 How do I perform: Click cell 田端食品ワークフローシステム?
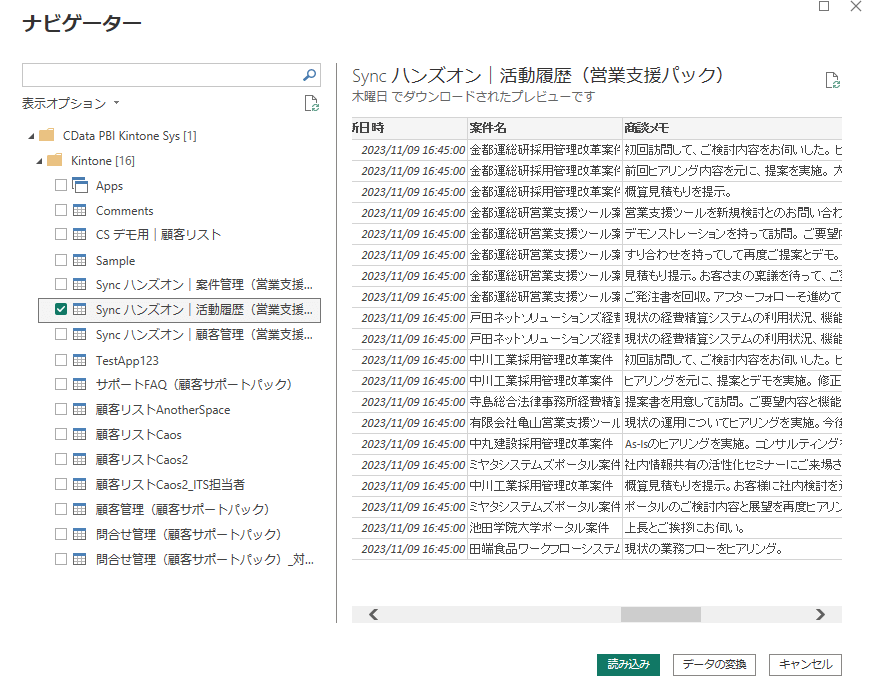pyautogui.click(x=544, y=549)
